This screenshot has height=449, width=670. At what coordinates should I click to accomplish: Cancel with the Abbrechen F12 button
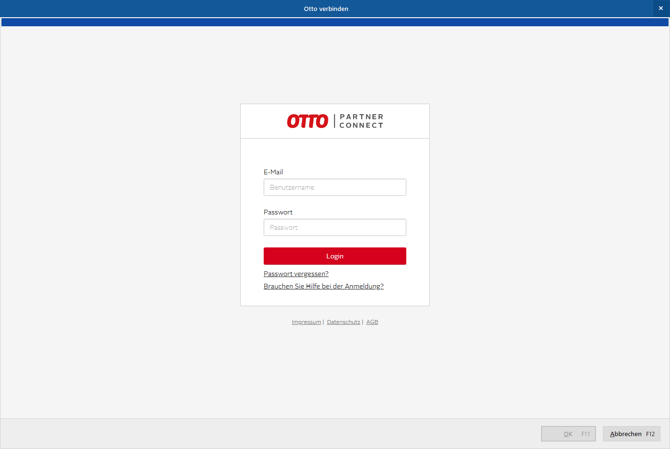tap(631, 434)
